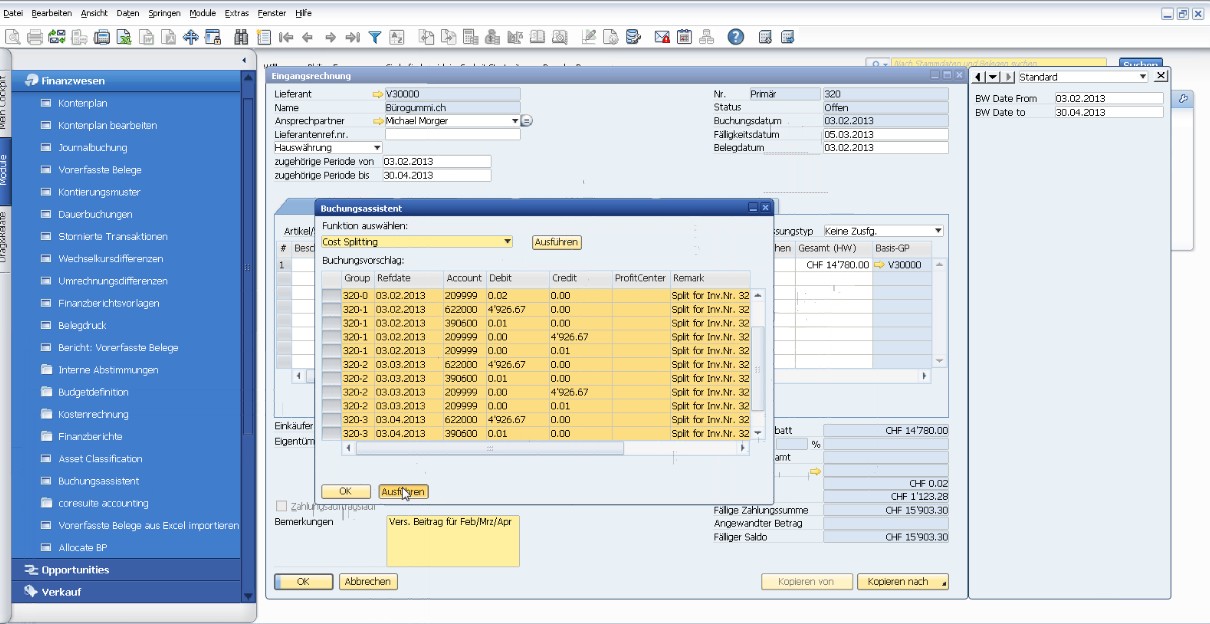Open help via blue question mark icon

click(735, 38)
